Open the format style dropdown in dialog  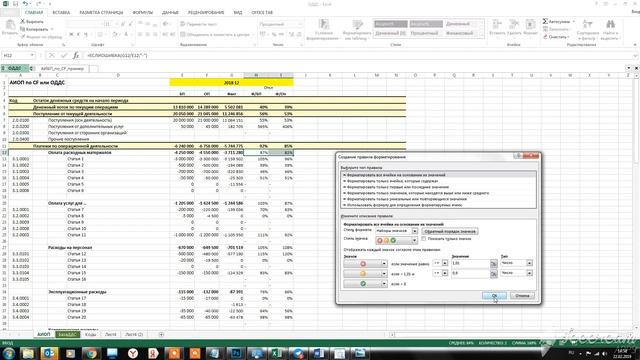414,231
